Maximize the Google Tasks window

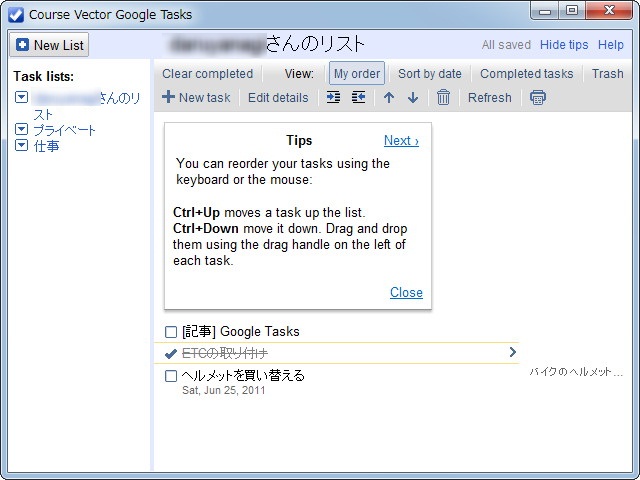[572, 10]
